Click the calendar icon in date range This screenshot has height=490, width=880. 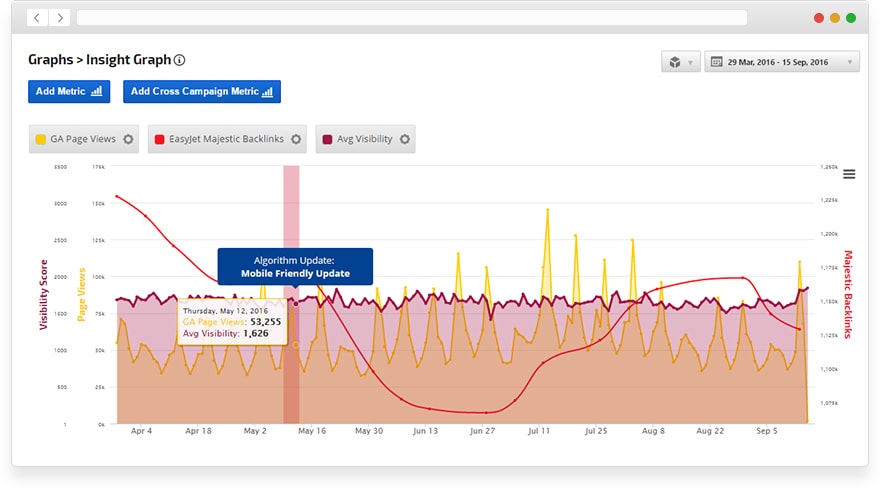[x=716, y=62]
